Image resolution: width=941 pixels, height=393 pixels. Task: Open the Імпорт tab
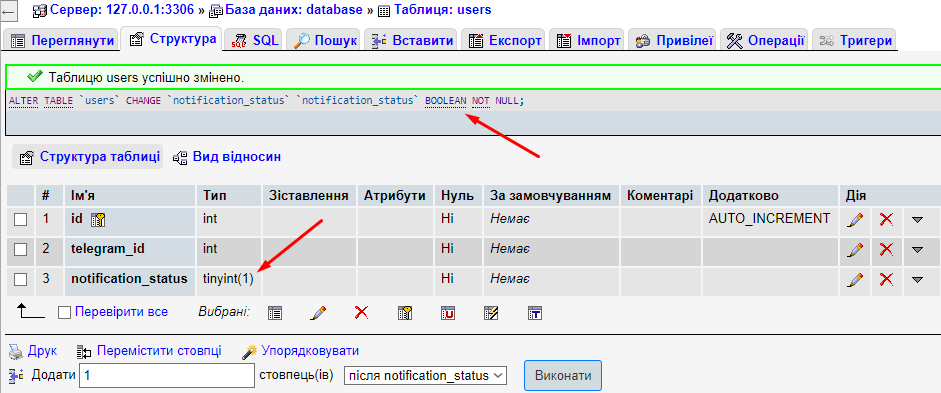click(x=588, y=40)
